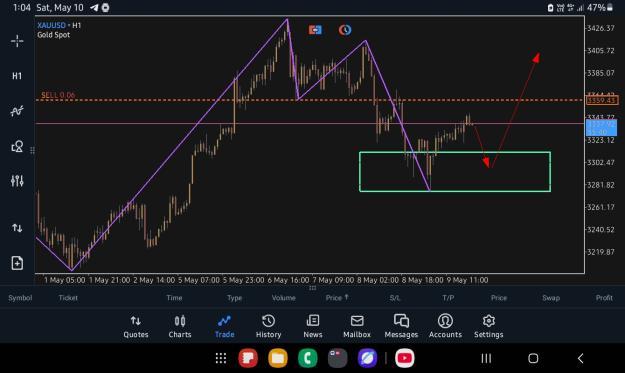Open the indicators list icon
Image resolution: width=625 pixels, height=373 pixels.
[x=17, y=111]
